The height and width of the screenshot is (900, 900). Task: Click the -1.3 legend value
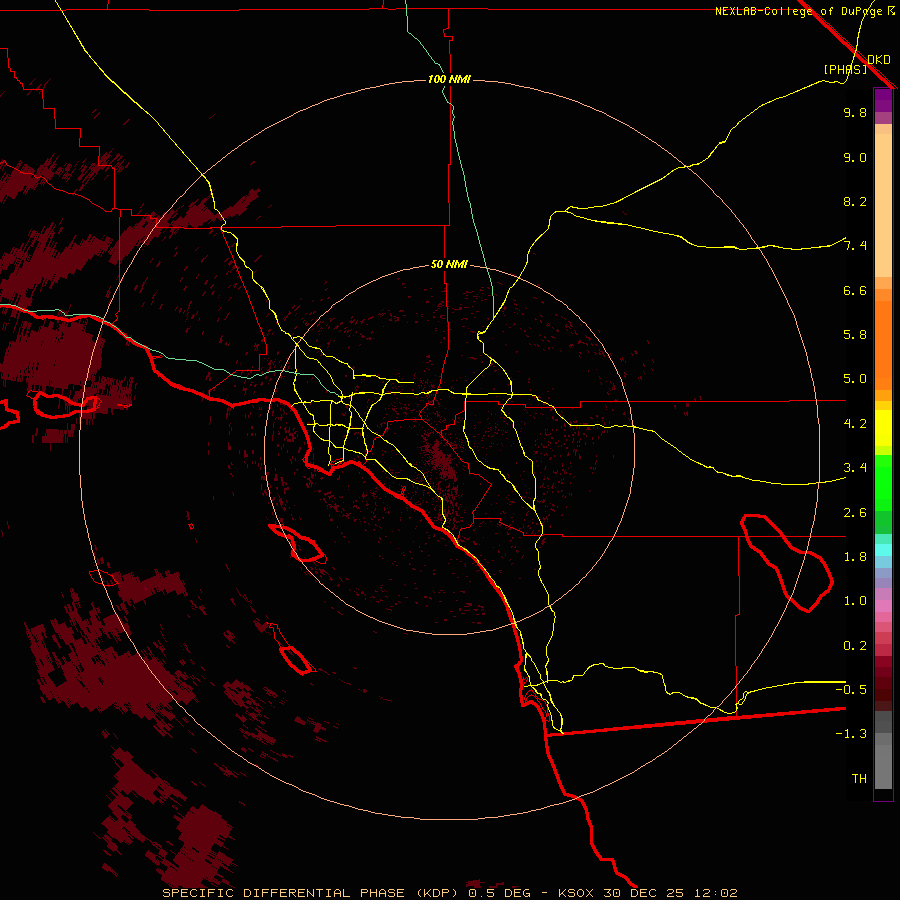coord(851,734)
